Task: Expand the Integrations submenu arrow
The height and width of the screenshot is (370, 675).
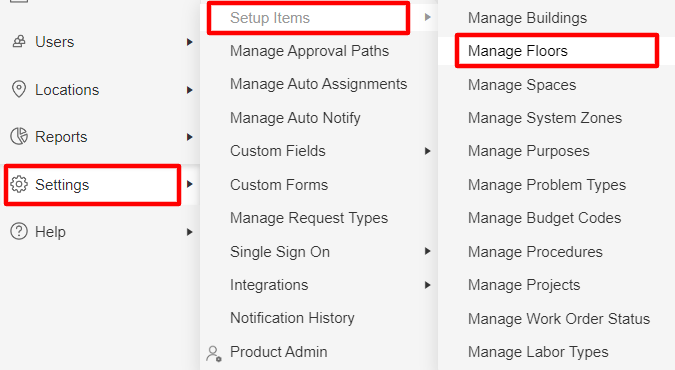Action: 427,285
